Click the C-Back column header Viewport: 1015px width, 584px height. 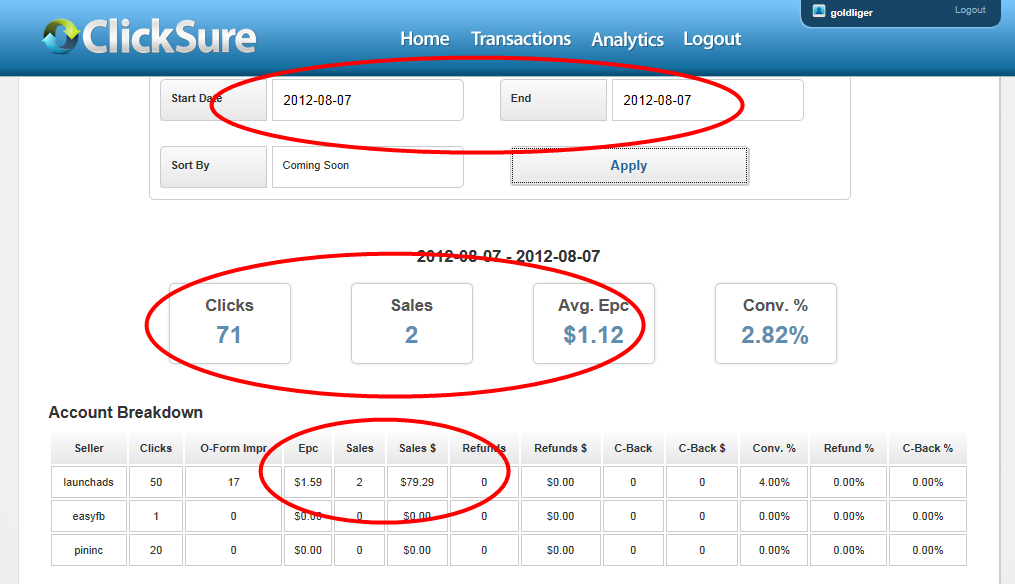click(x=633, y=448)
